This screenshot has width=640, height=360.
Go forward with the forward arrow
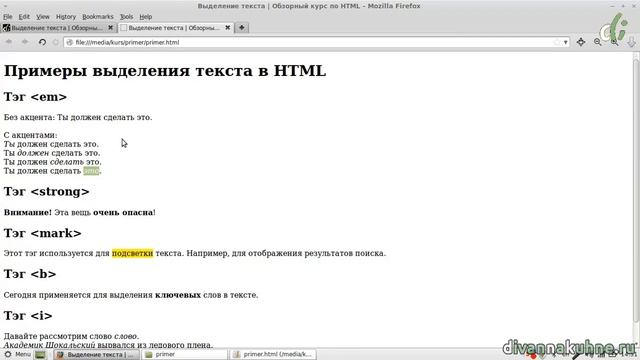[25, 42]
